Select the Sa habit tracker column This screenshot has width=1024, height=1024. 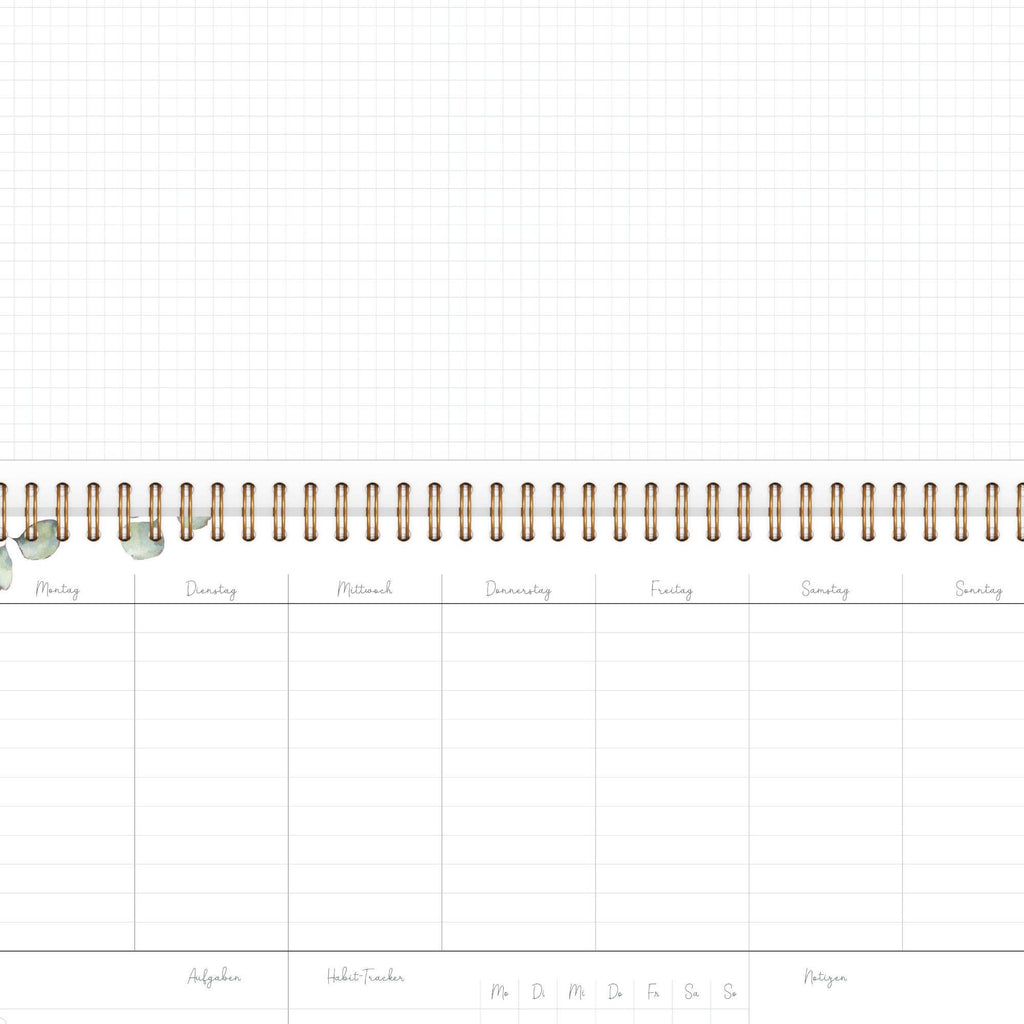(691, 992)
